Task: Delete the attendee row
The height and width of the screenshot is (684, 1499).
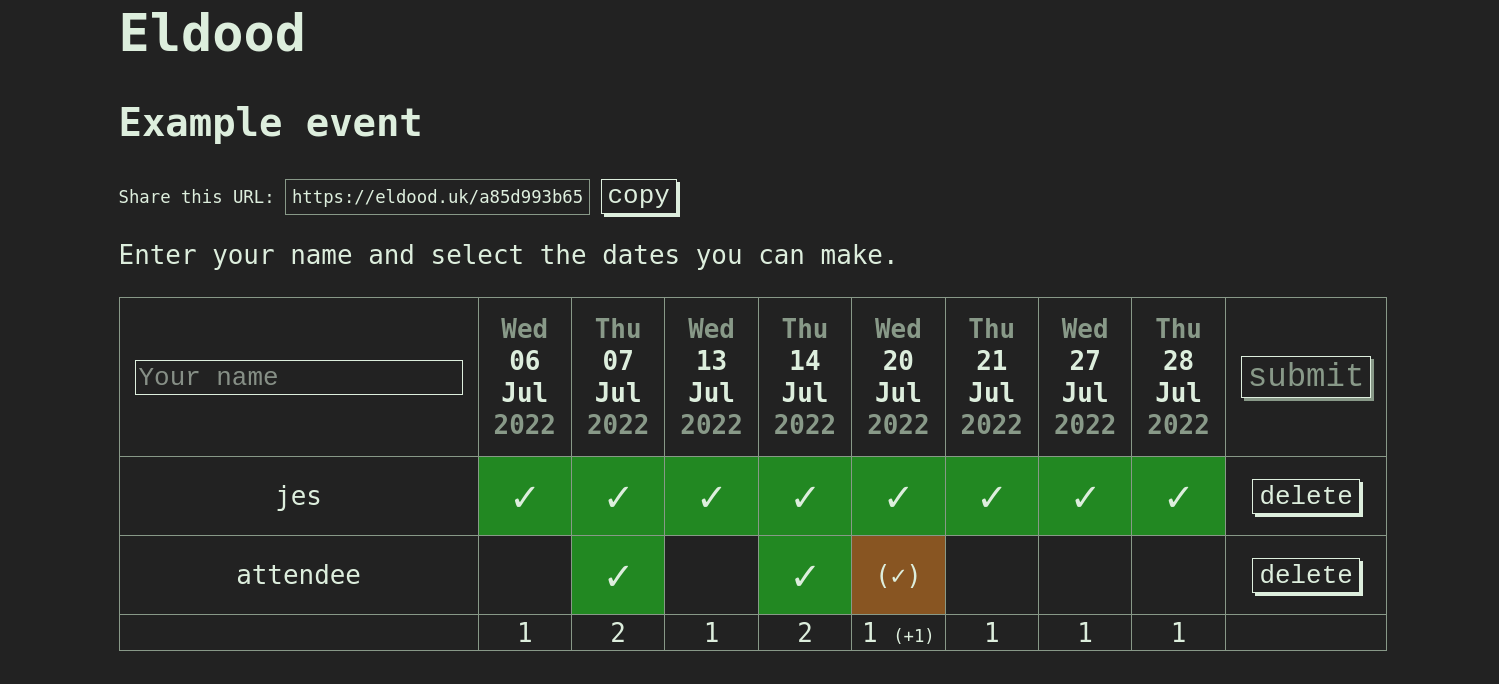Action: (x=1305, y=575)
